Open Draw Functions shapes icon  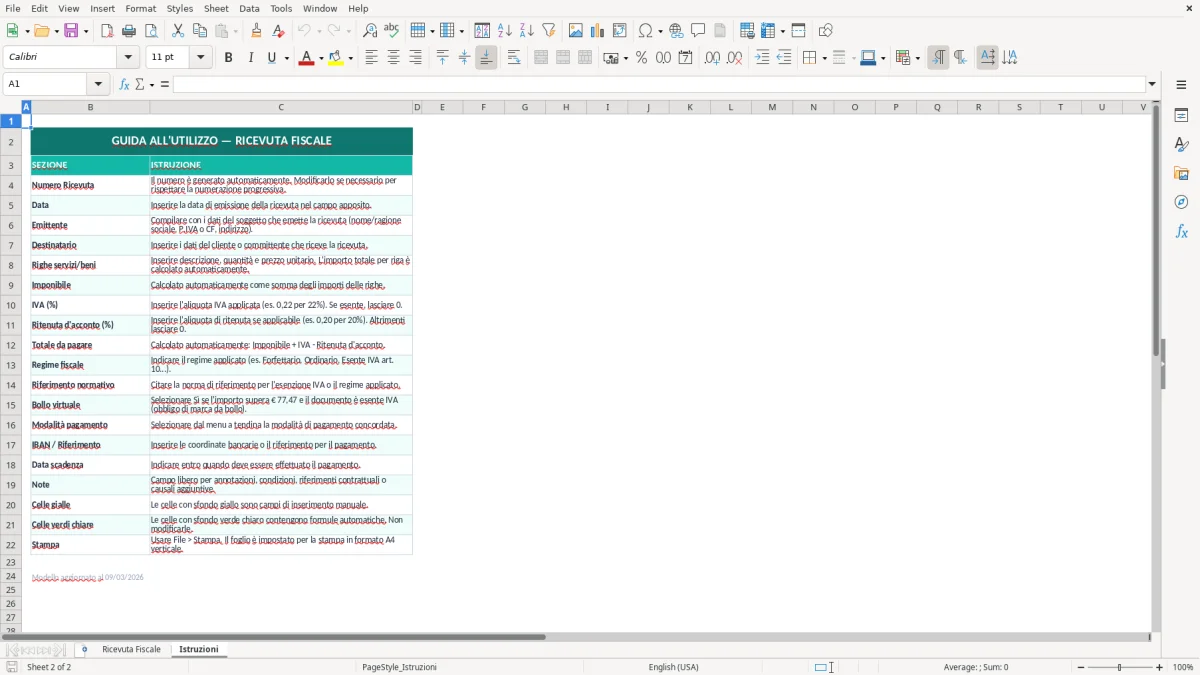point(825,31)
